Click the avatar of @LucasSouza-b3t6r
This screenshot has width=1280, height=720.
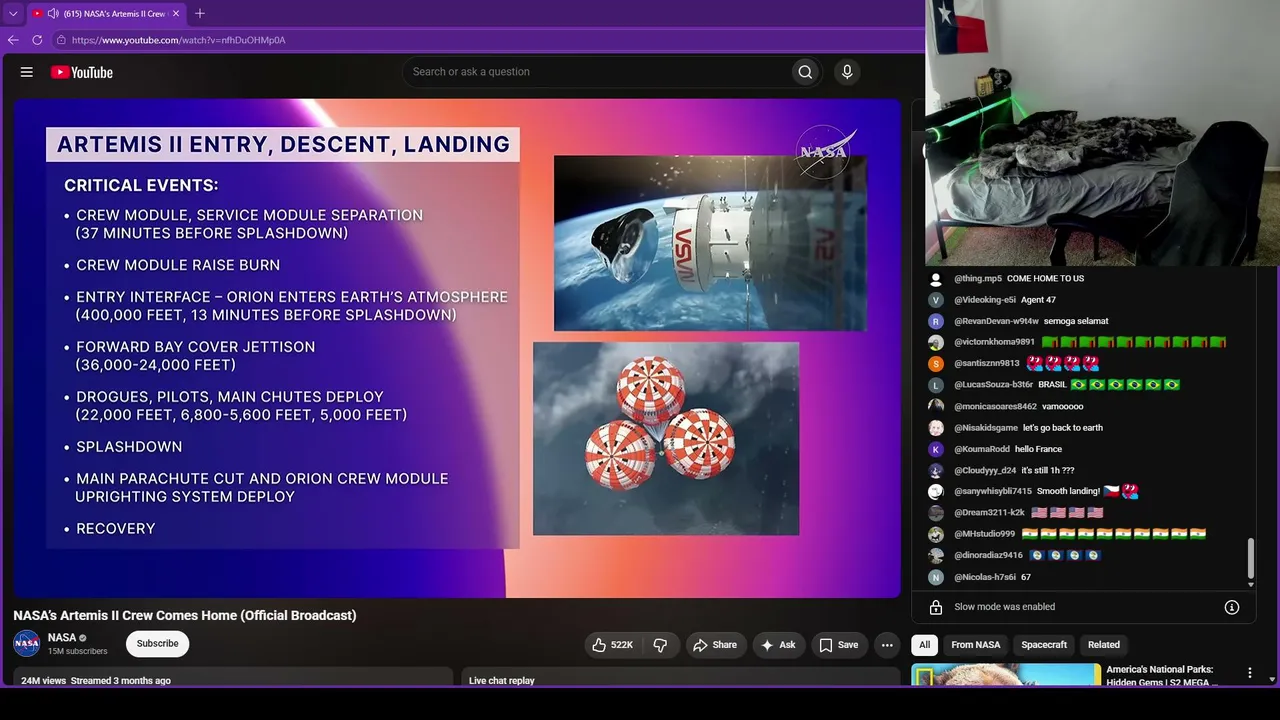[x=936, y=385]
